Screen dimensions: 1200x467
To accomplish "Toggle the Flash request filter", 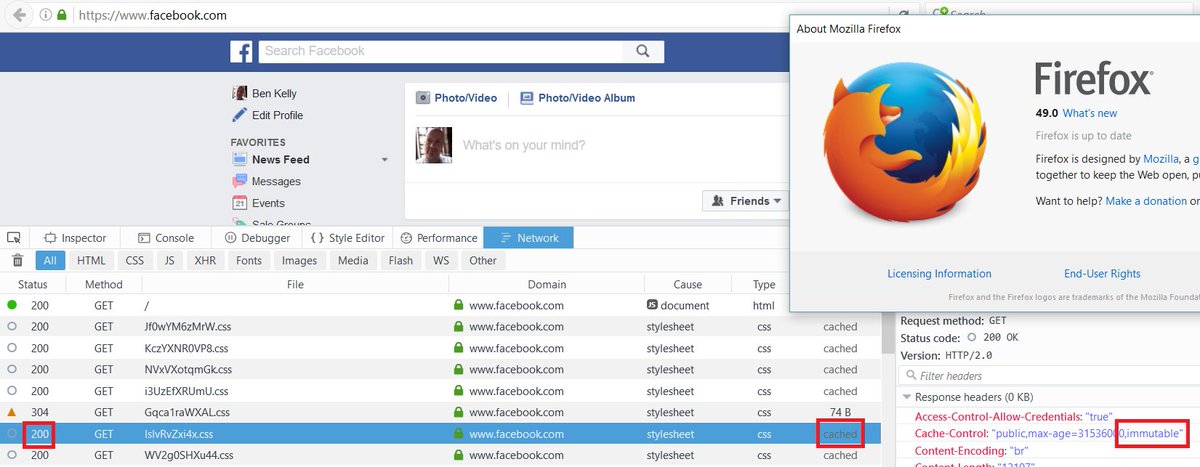I will click(x=401, y=260).
